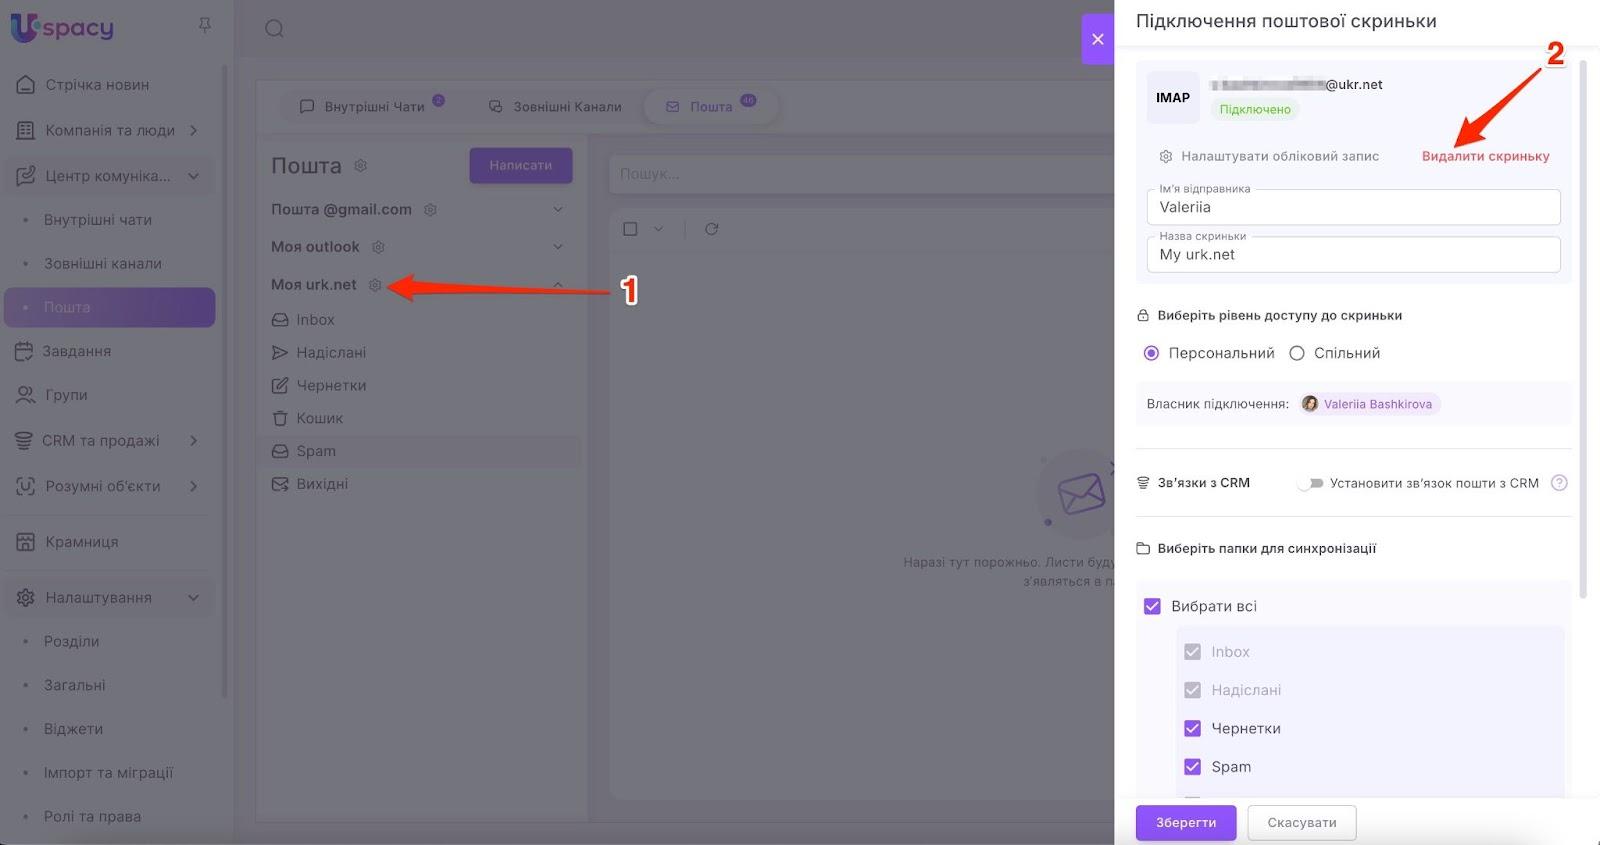Collapse the Налаштування section
This screenshot has height=845, width=1600.
pyautogui.click(x=193, y=598)
